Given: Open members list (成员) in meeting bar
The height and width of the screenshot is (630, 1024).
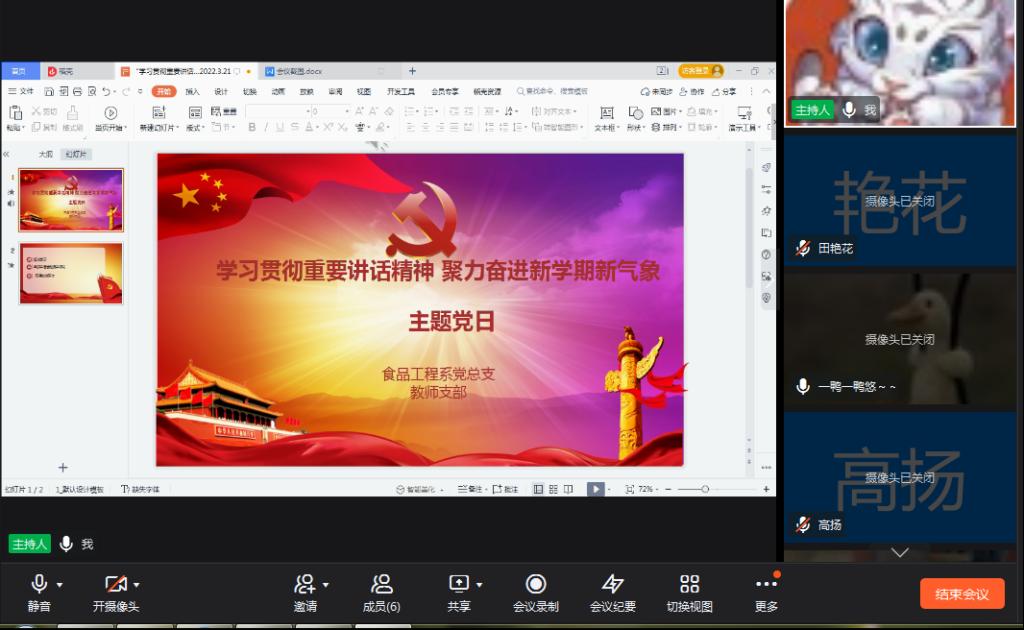Looking at the screenshot, I should [x=381, y=593].
